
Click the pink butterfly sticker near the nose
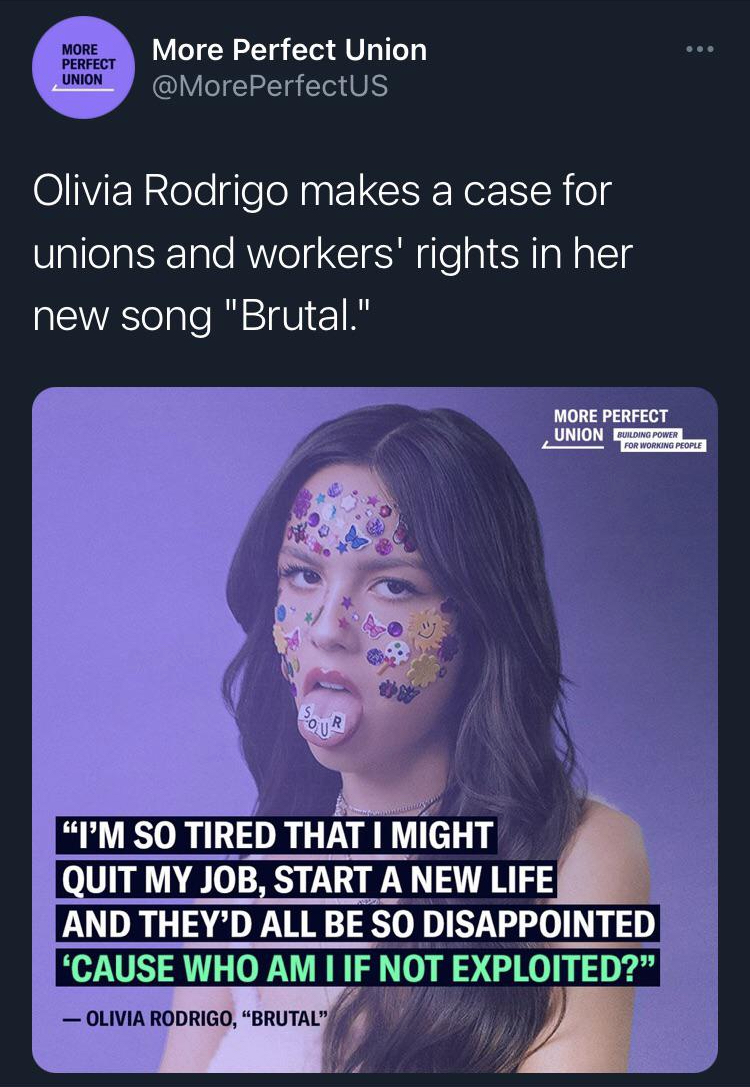point(372,629)
